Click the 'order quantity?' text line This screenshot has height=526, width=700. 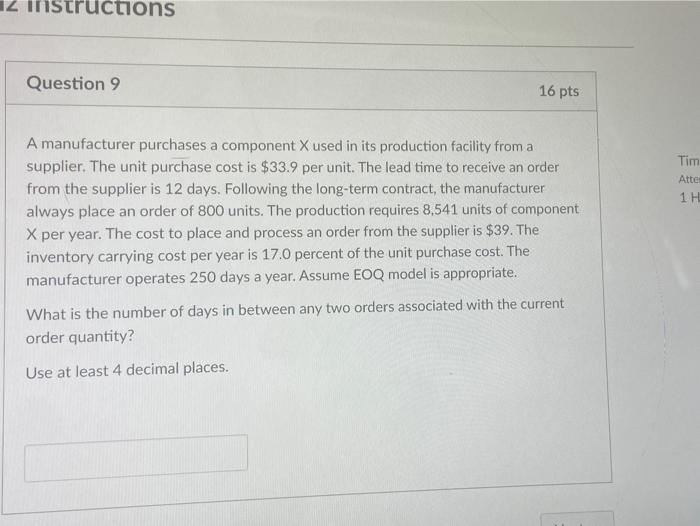click(80, 337)
